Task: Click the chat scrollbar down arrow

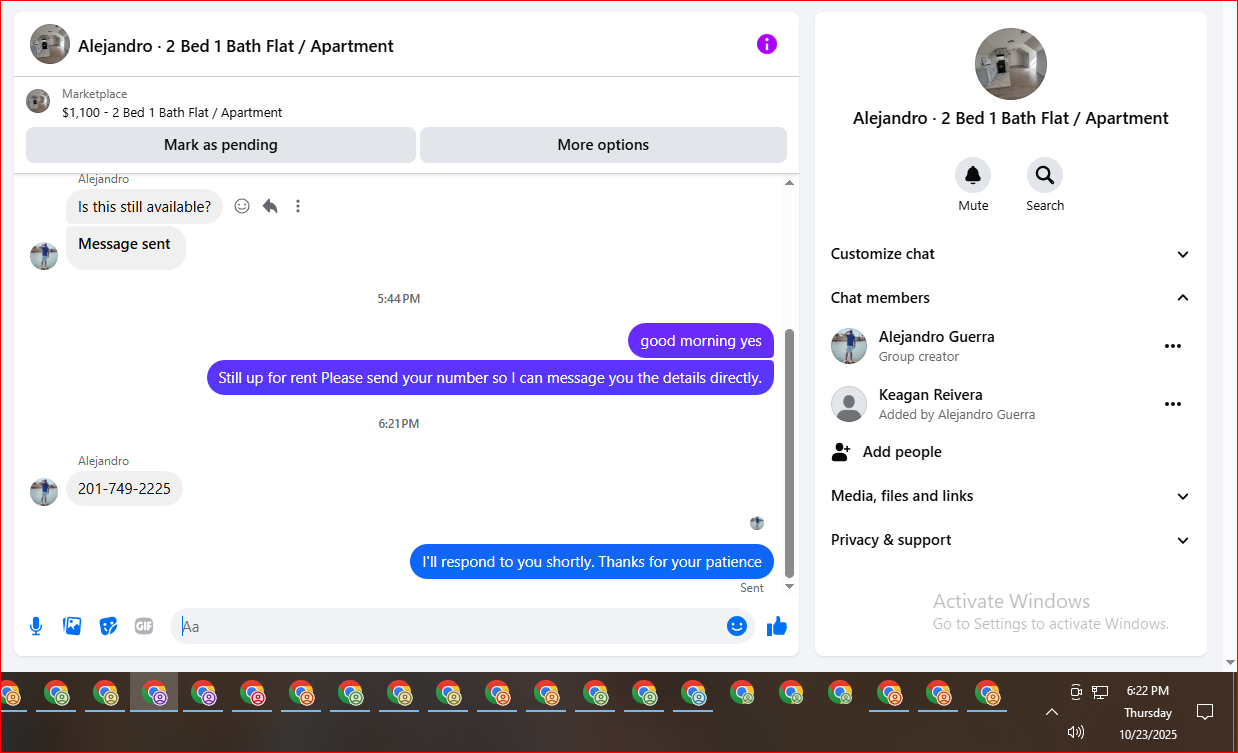Action: (x=789, y=587)
